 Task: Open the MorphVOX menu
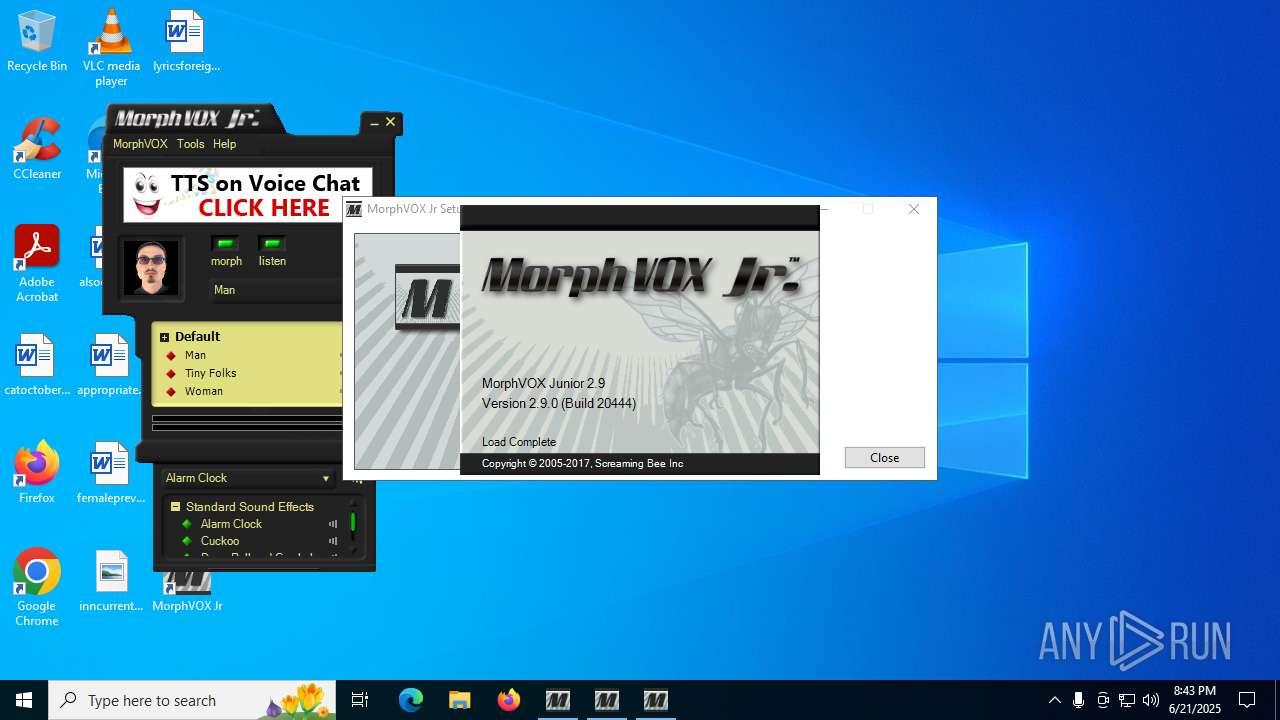tap(140, 144)
